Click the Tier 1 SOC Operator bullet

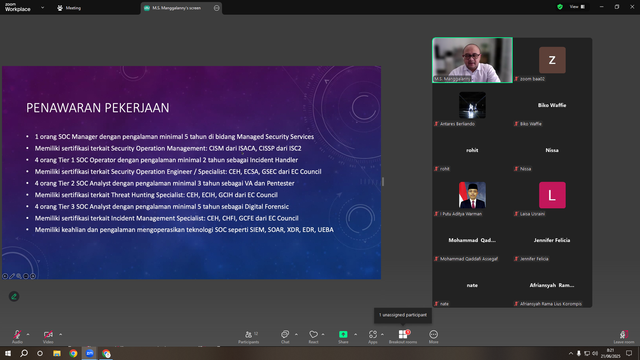(166, 160)
